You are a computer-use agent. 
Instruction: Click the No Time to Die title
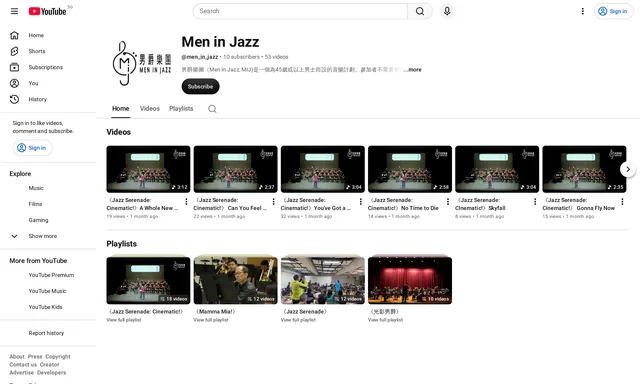tap(403, 204)
